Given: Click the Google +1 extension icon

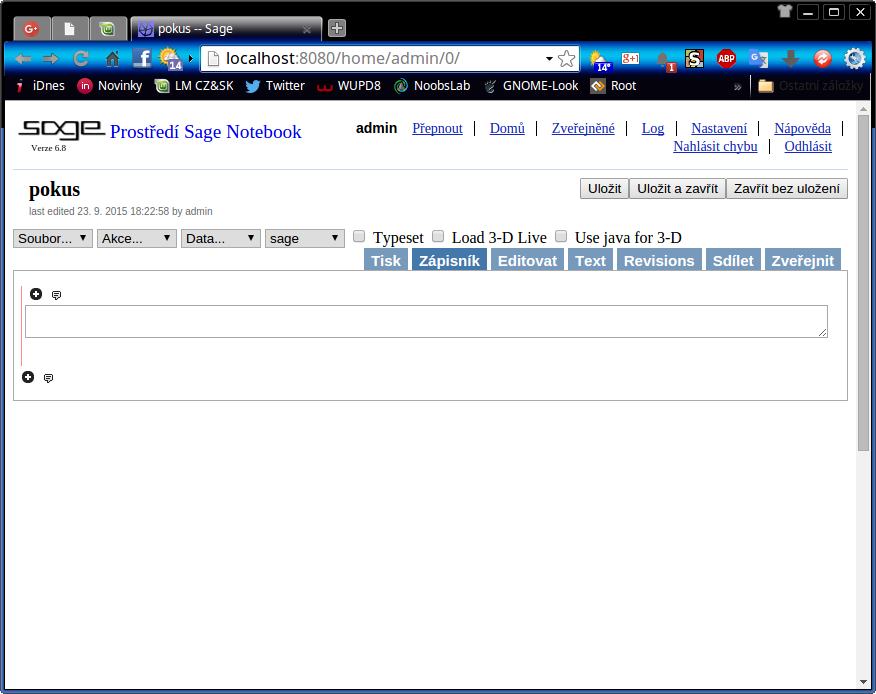Looking at the screenshot, I should pos(630,58).
